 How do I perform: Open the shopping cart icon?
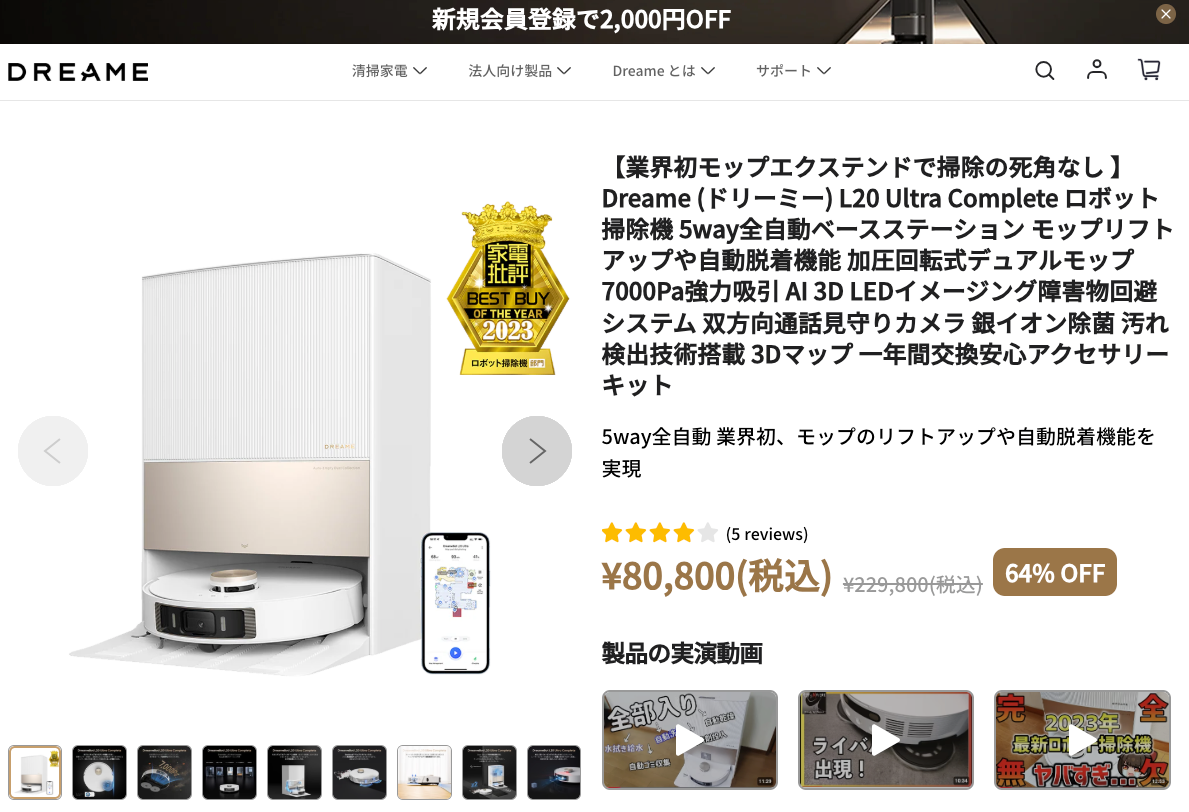[x=1150, y=70]
